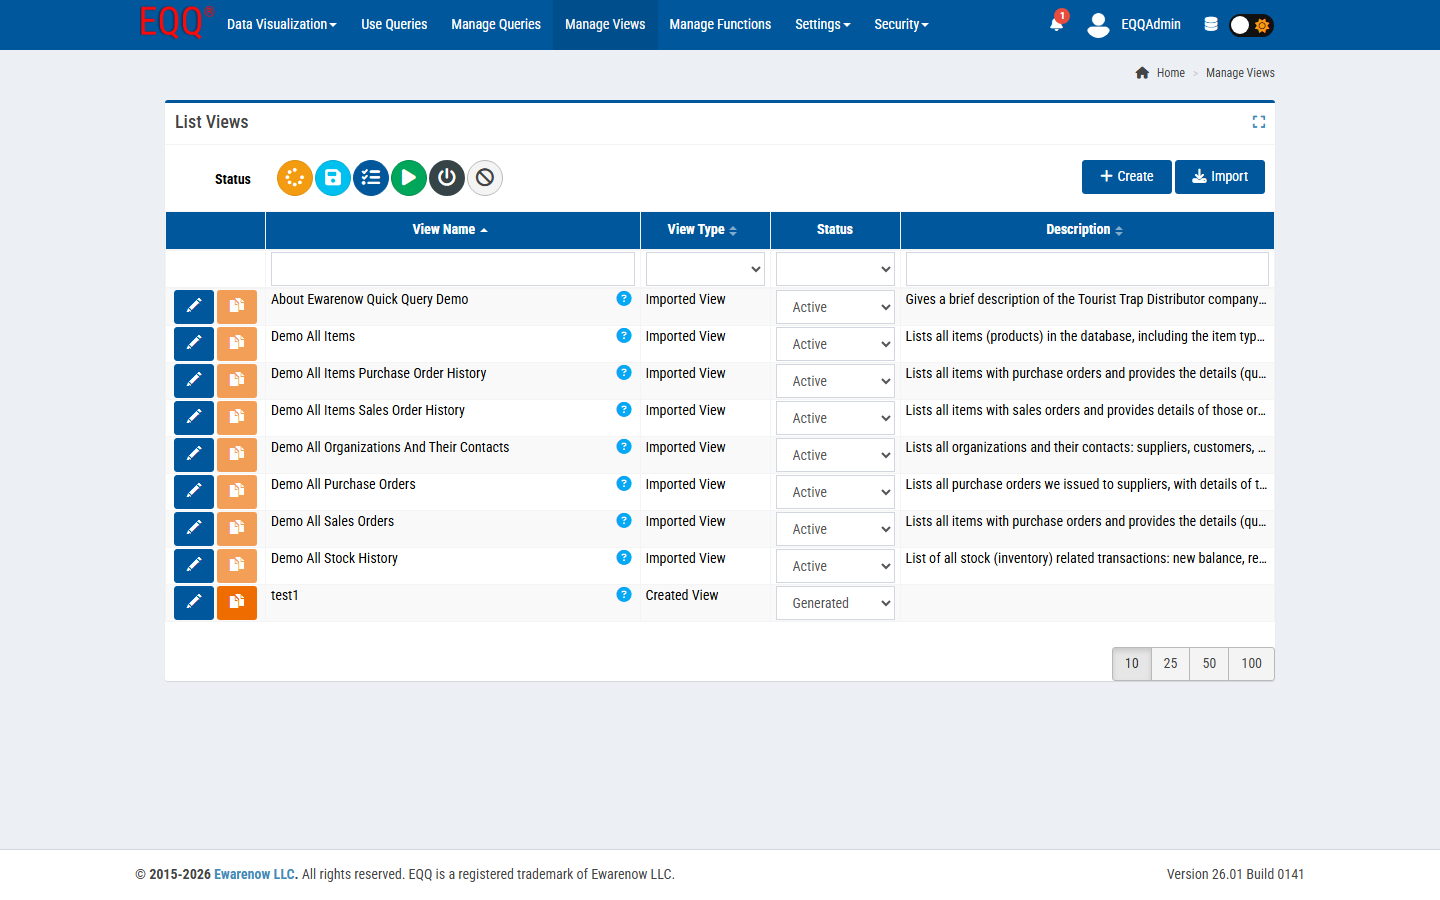
Task: Select the power button status filter icon
Action: (446, 178)
